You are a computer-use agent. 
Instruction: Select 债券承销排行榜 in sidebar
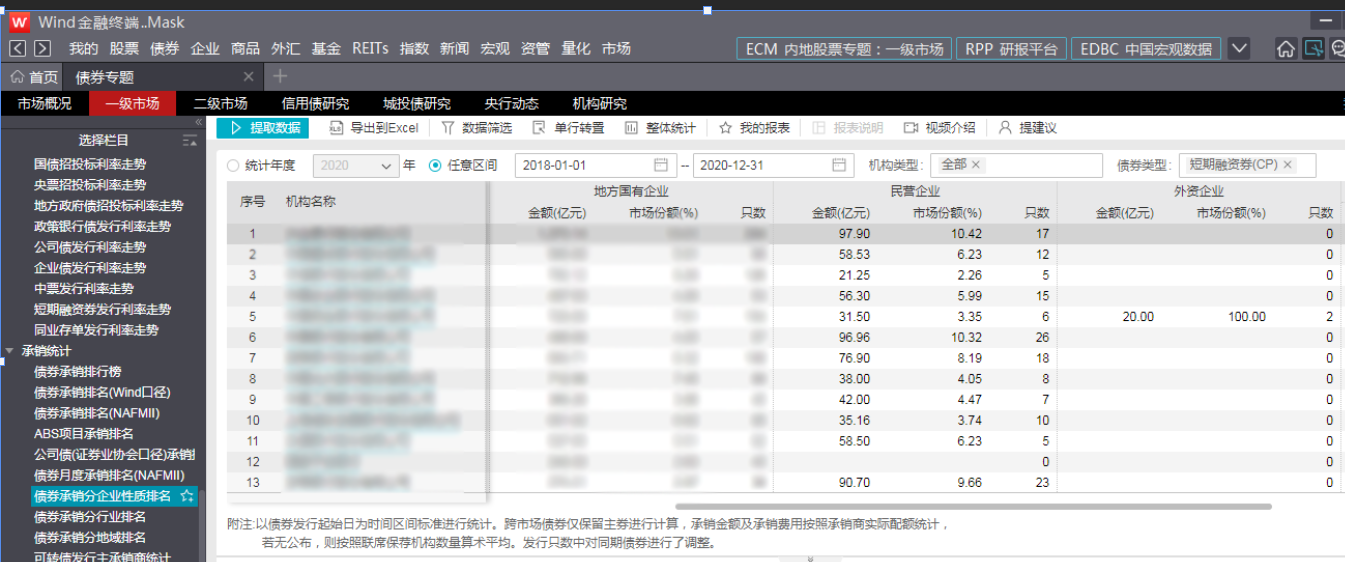pyautogui.click(x=77, y=372)
